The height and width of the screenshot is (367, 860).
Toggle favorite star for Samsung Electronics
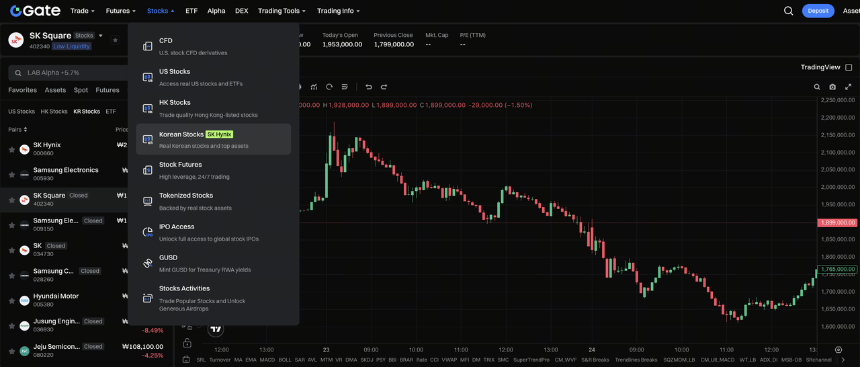coord(12,174)
